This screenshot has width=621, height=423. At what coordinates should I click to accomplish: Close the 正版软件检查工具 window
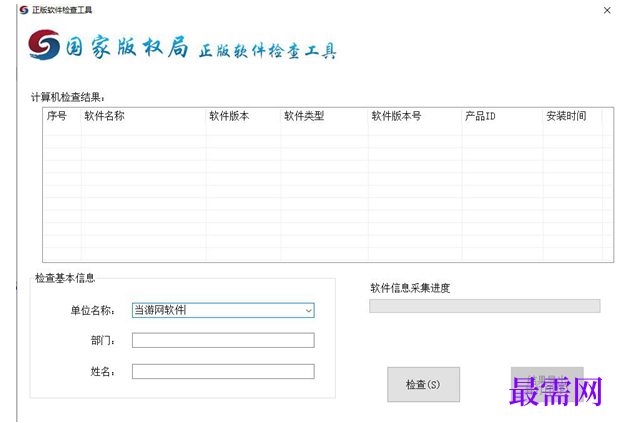(607, 10)
